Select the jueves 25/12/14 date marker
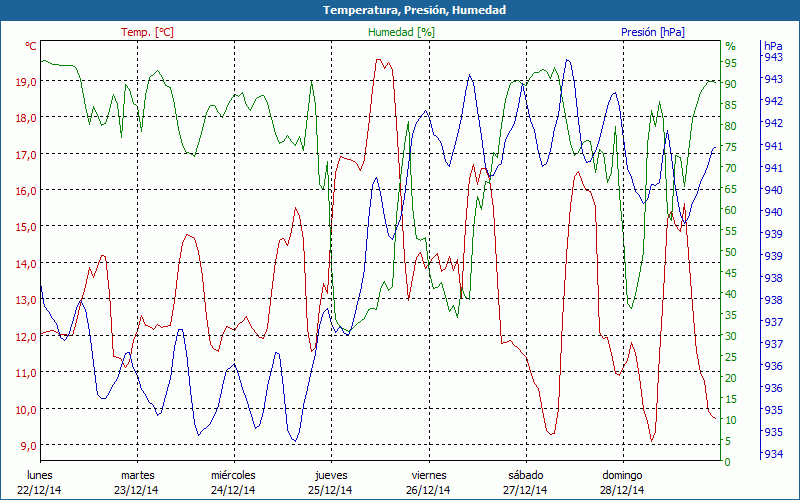800x500 pixels. (x=331, y=482)
